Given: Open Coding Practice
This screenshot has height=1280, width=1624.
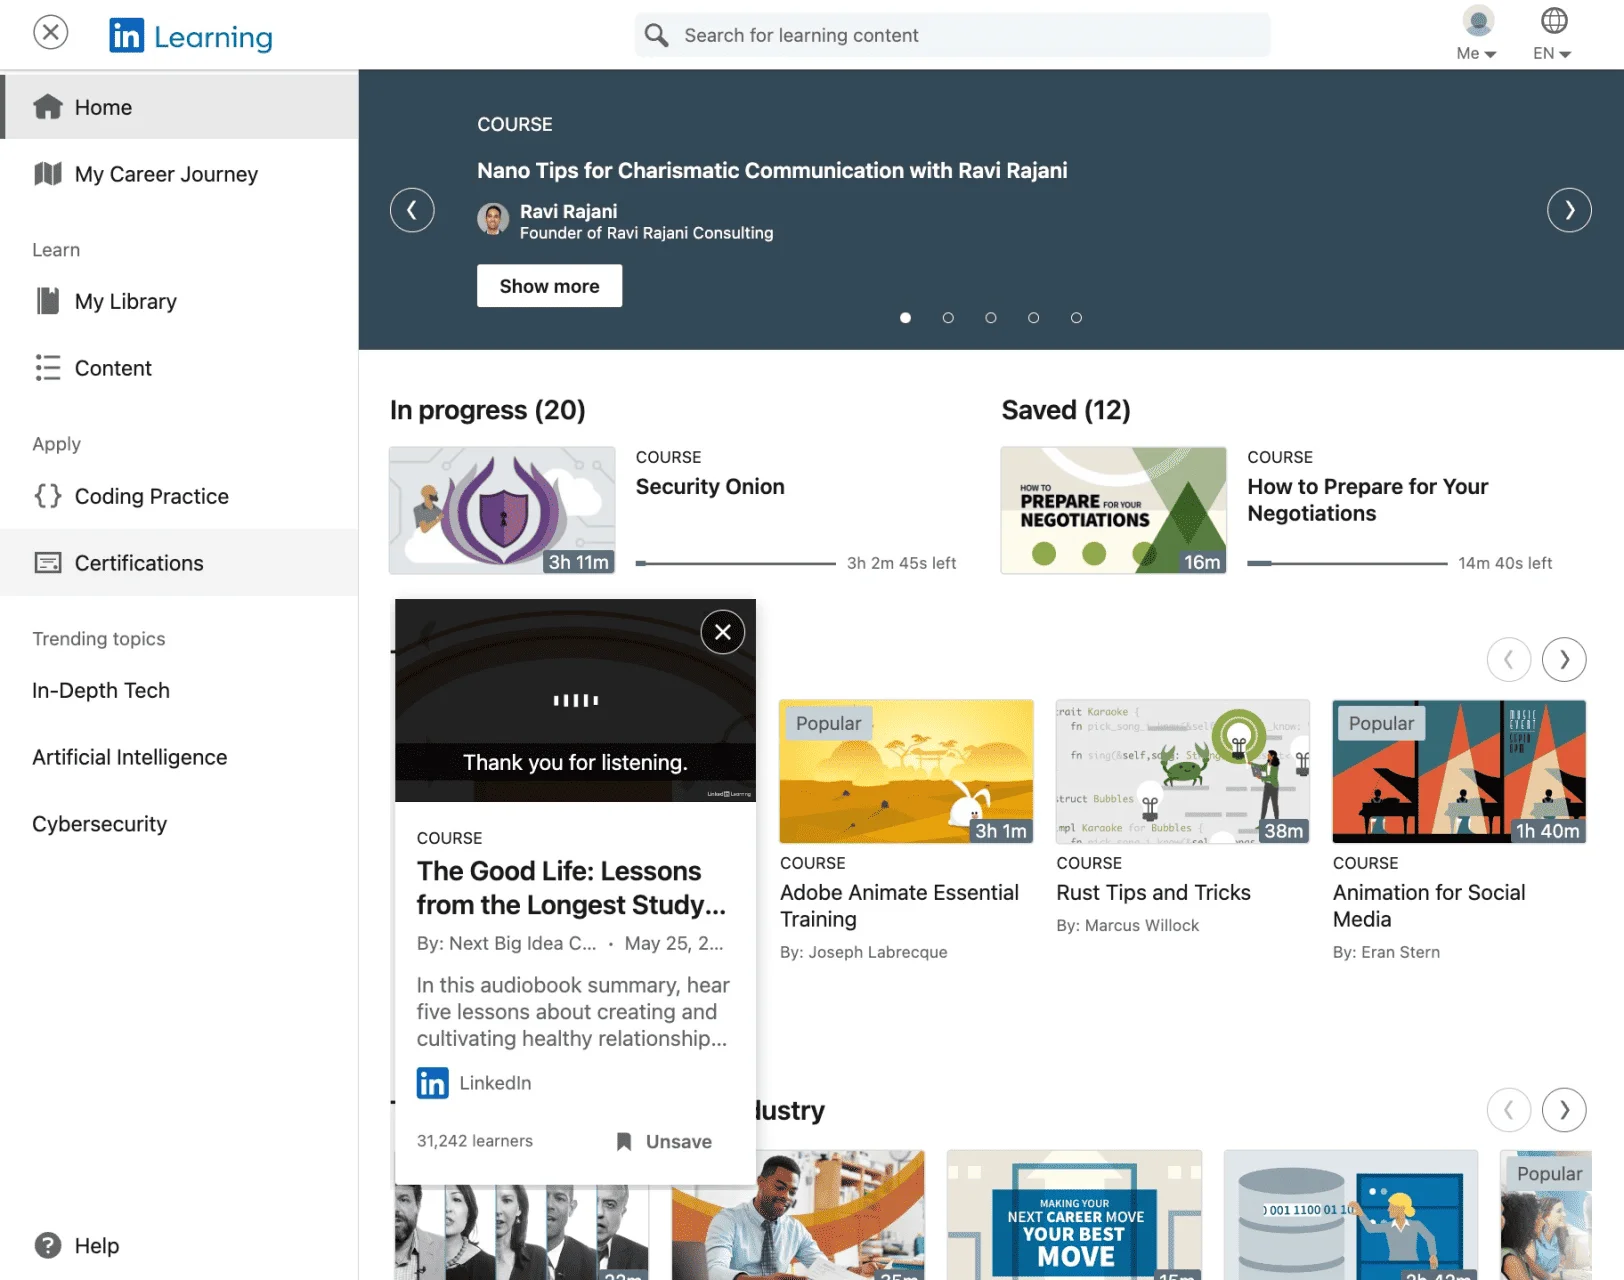Looking at the screenshot, I should [179, 496].
